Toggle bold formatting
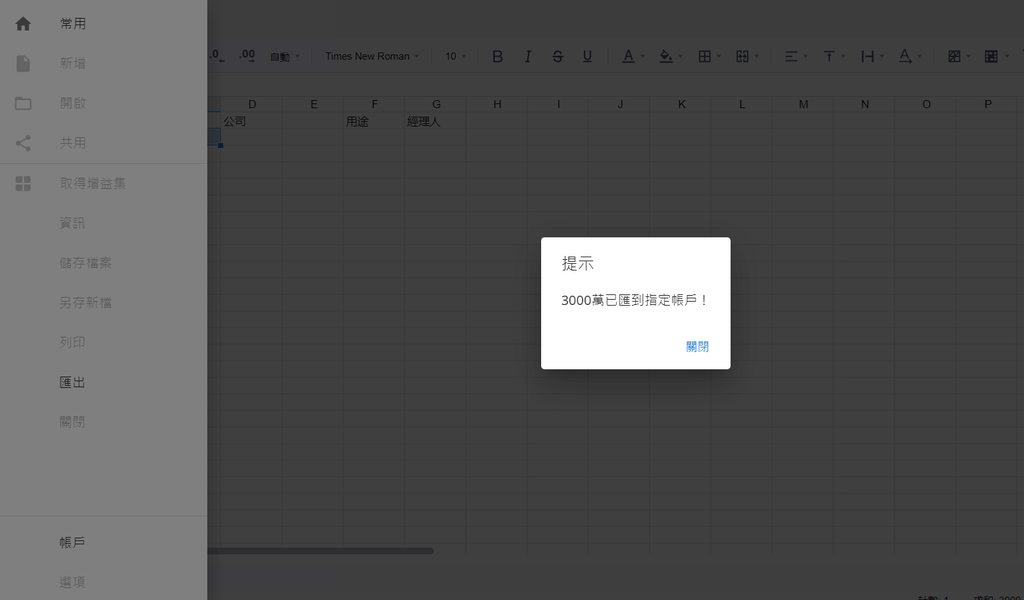 click(497, 57)
